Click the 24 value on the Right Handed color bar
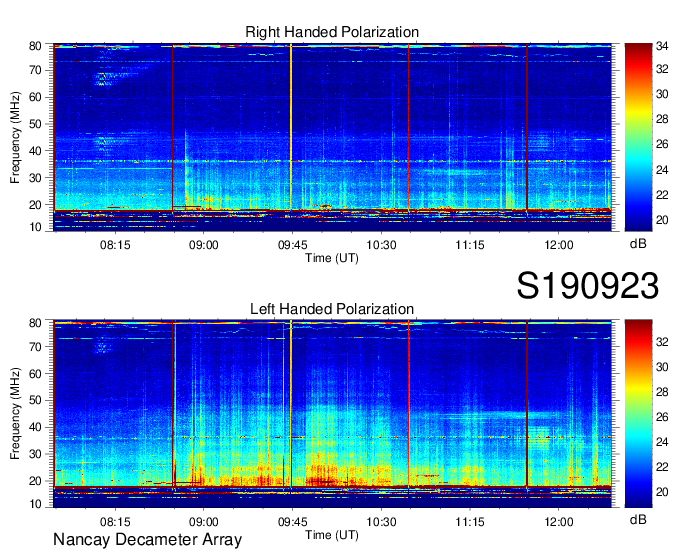Image resolution: width=680 pixels, height=552 pixels. pyautogui.click(x=661, y=170)
